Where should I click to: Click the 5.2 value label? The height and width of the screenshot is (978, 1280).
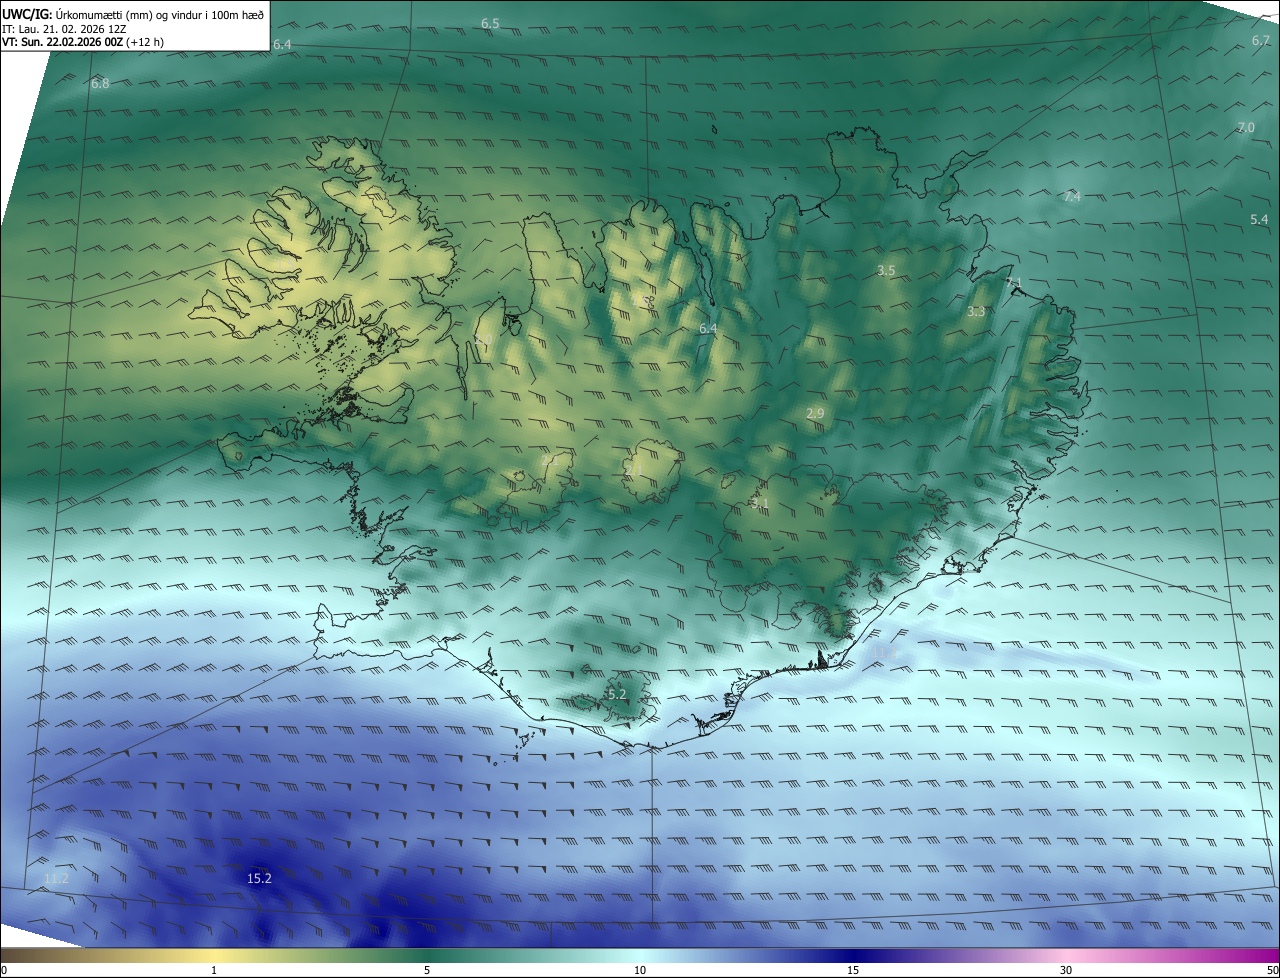616,694
